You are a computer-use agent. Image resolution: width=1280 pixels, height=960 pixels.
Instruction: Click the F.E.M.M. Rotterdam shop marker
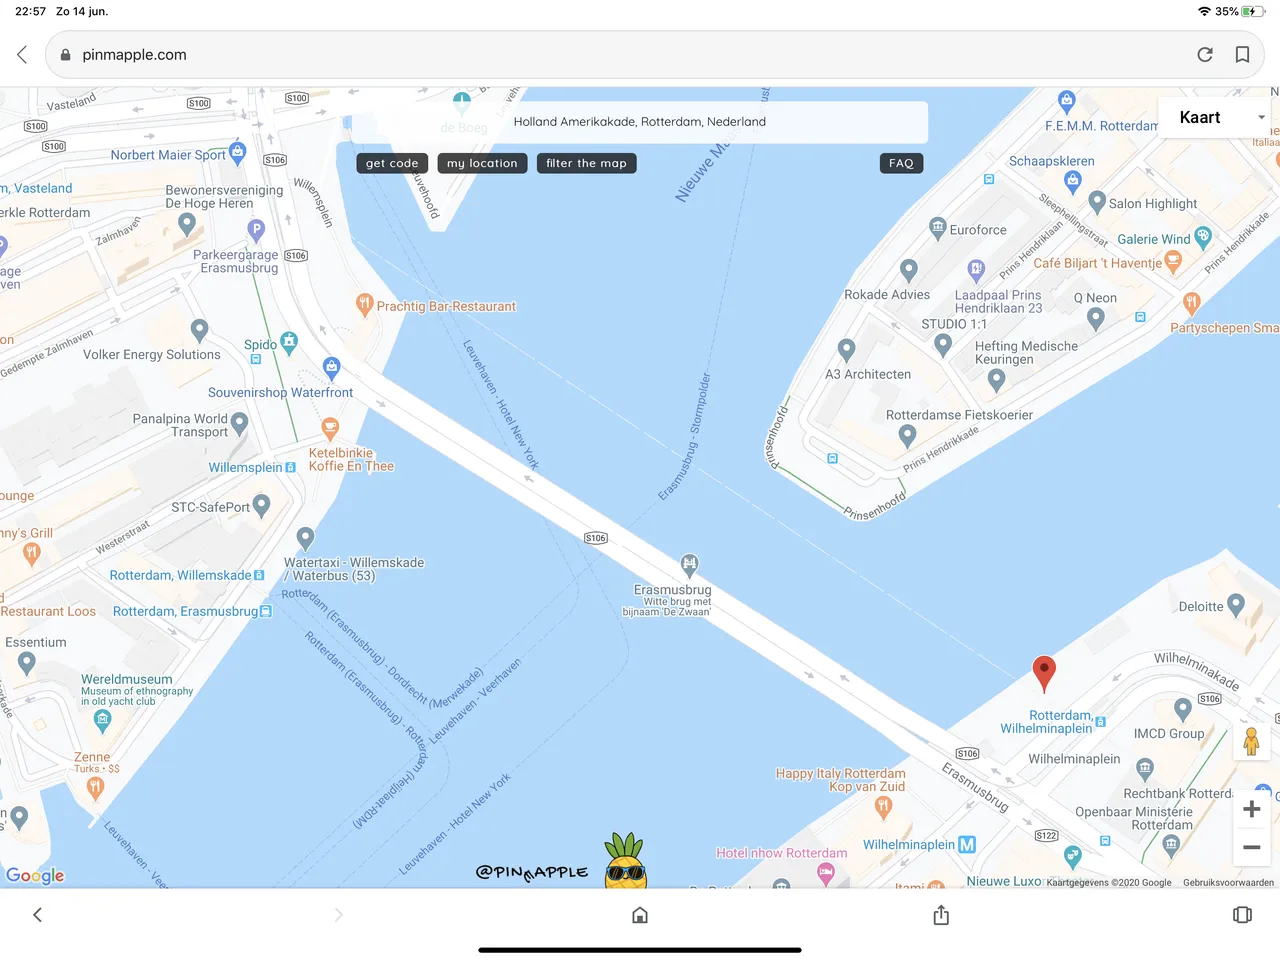pyautogui.click(x=1067, y=102)
